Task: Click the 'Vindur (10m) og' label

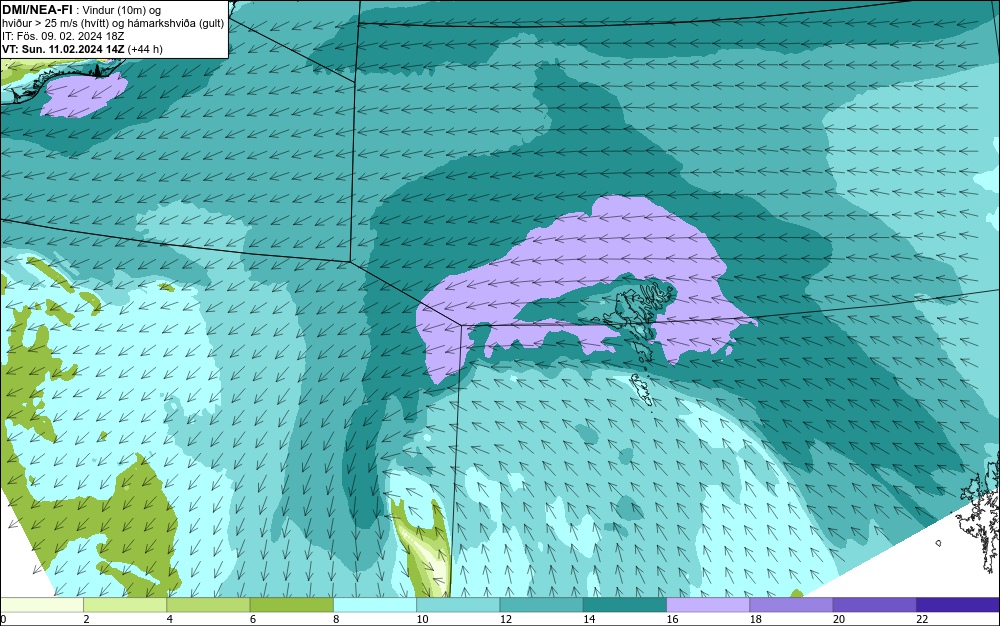Action: tap(122, 10)
